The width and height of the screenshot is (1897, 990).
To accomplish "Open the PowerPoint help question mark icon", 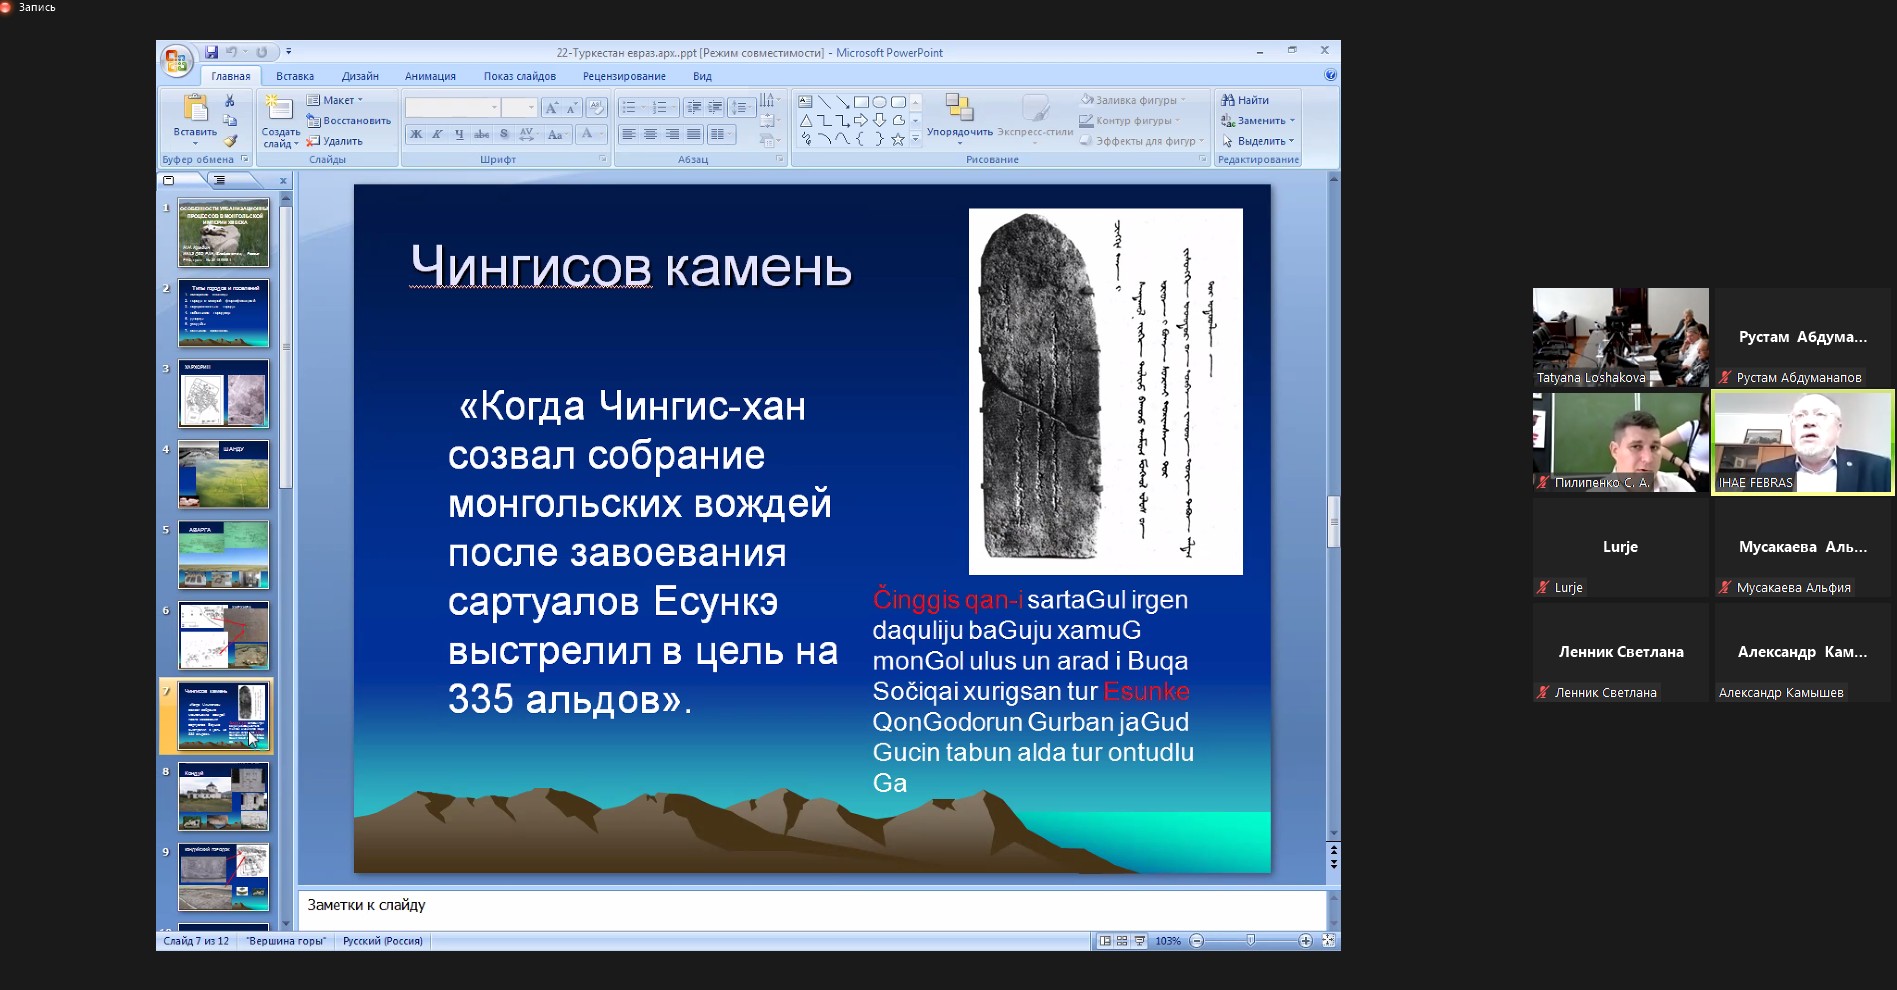I will (1330, 75).
